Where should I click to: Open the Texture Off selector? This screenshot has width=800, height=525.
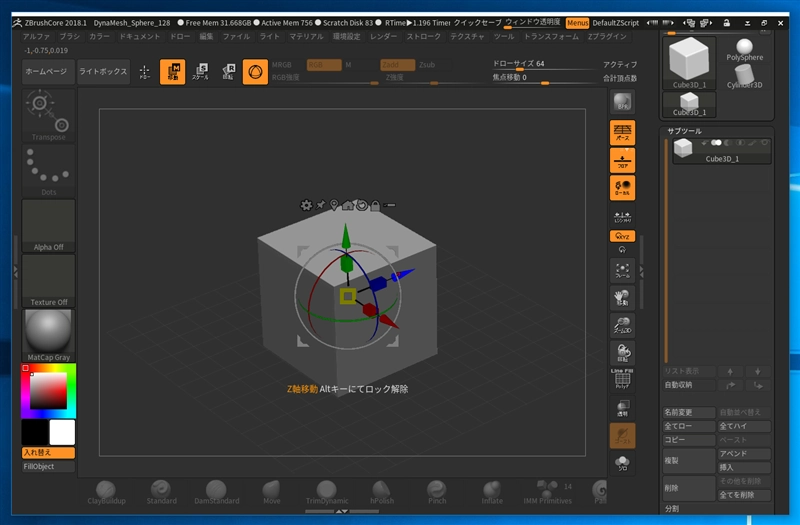tap(48, 281)
